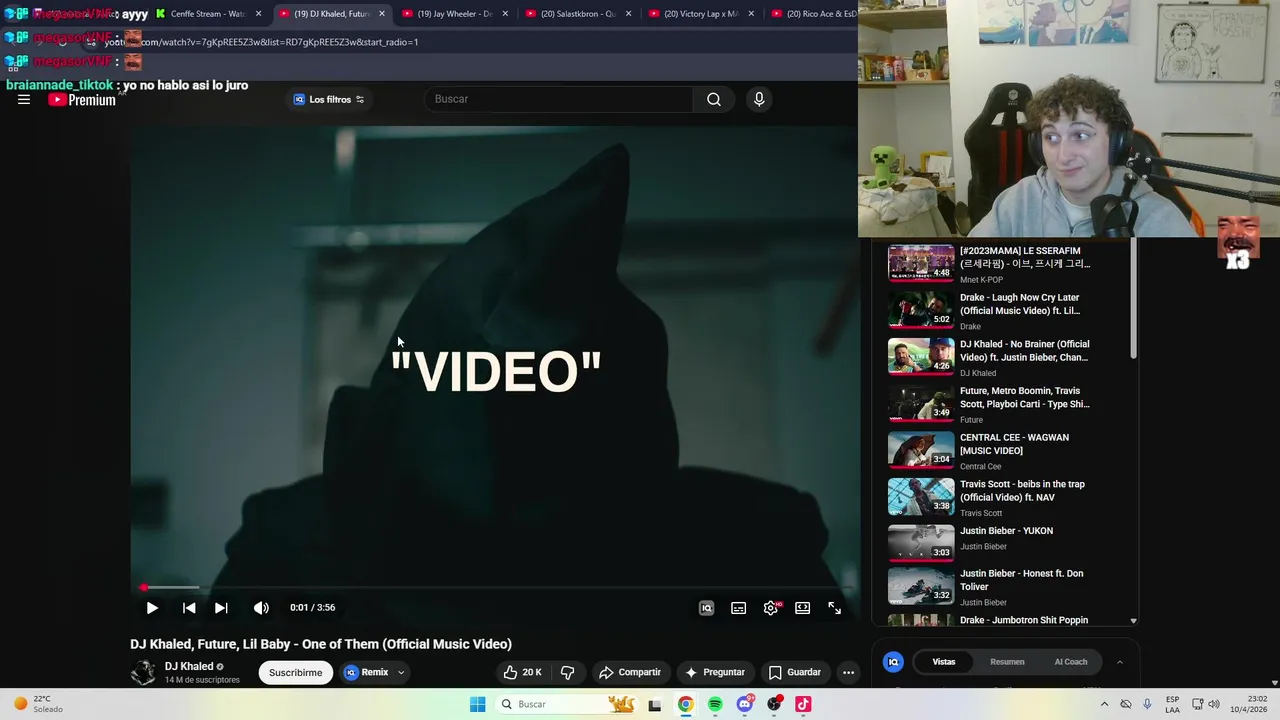Image resolution: width=1280 pixels, height=720 pixels.
Task: Switch to the Resumen tab
Action: click(x=1007, y=662)
